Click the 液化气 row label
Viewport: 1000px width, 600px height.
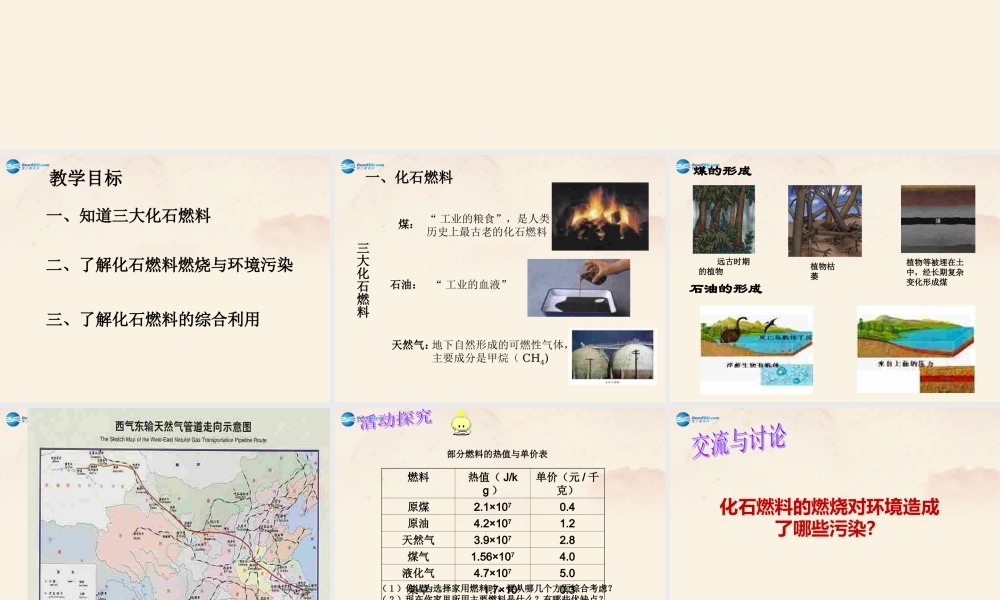coord(418,573)
